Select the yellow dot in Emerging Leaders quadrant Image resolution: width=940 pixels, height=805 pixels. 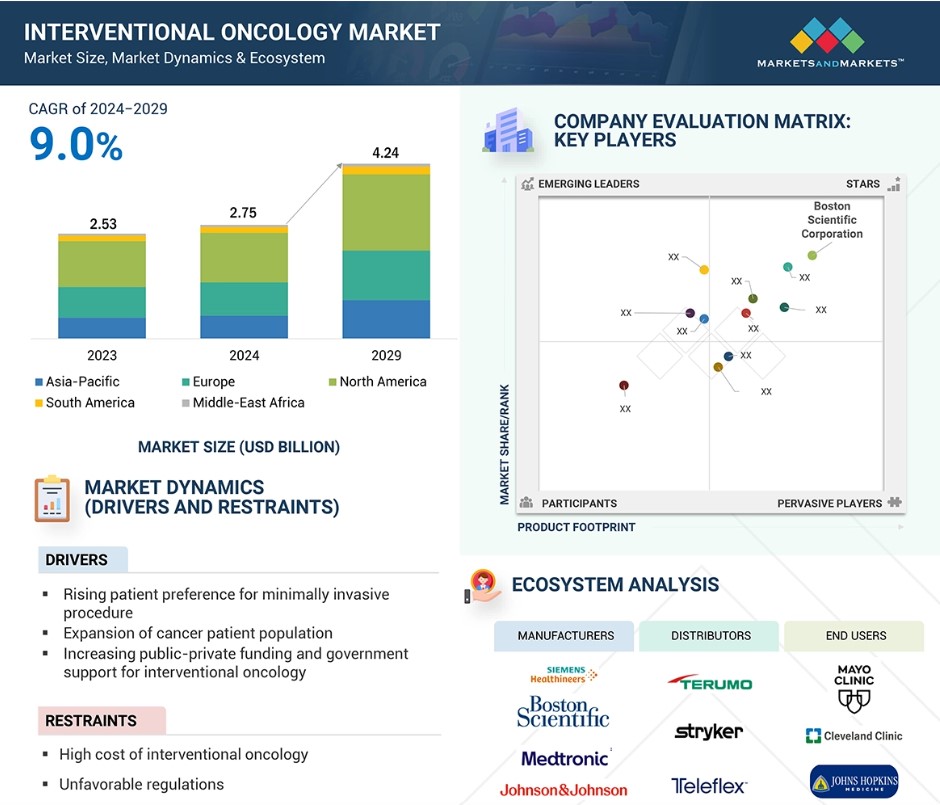[x=704, y=270]
